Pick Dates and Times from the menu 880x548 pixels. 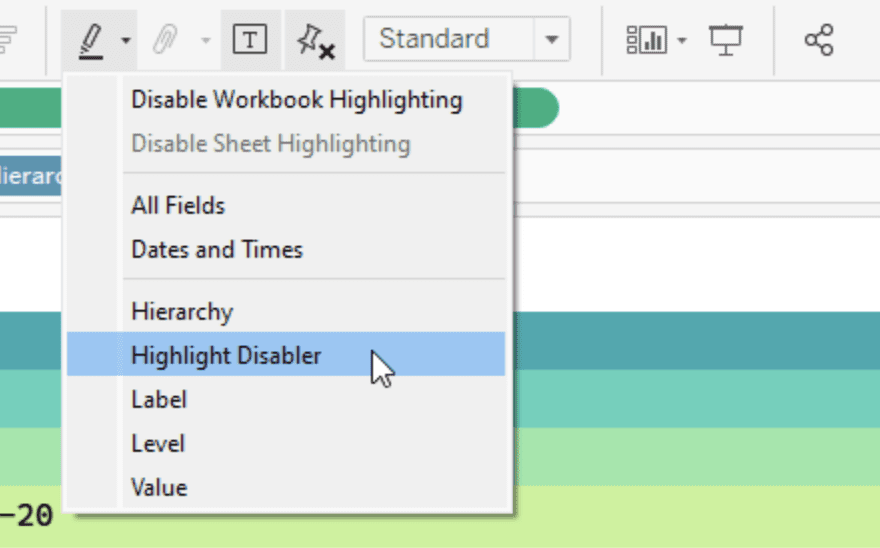click(x=217, y=250)
